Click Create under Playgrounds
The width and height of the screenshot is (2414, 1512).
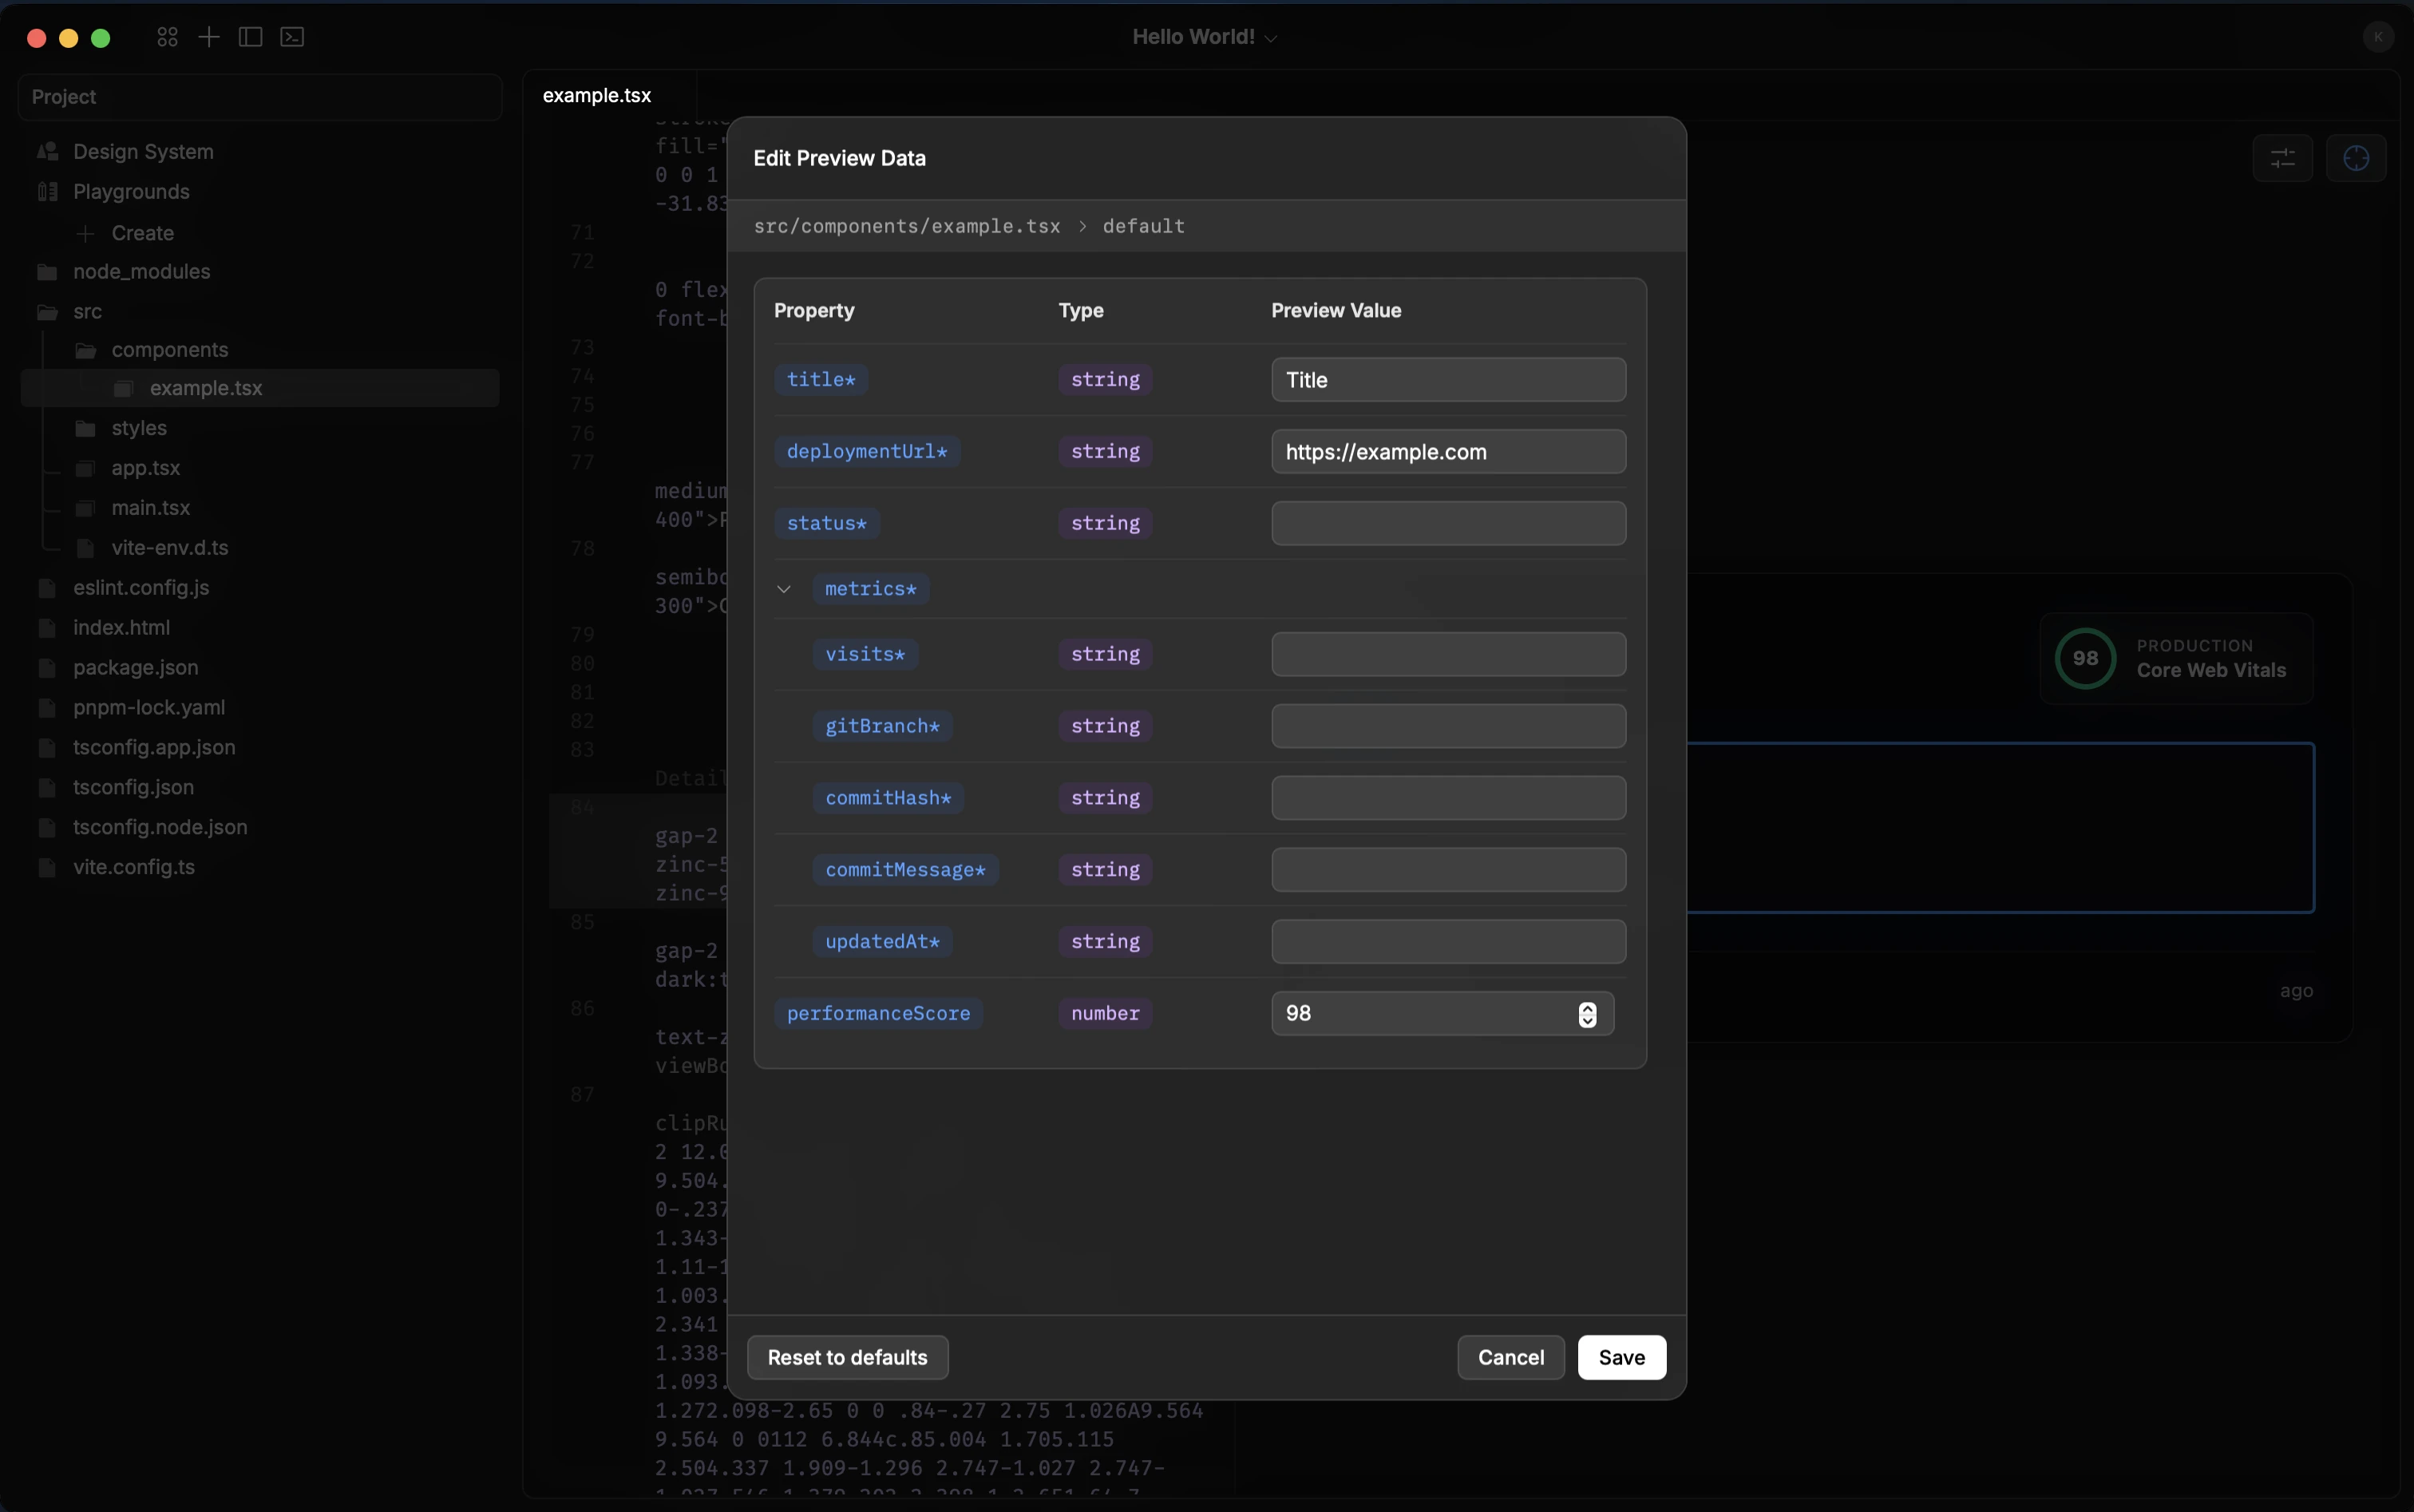click(x=142, y=233)
